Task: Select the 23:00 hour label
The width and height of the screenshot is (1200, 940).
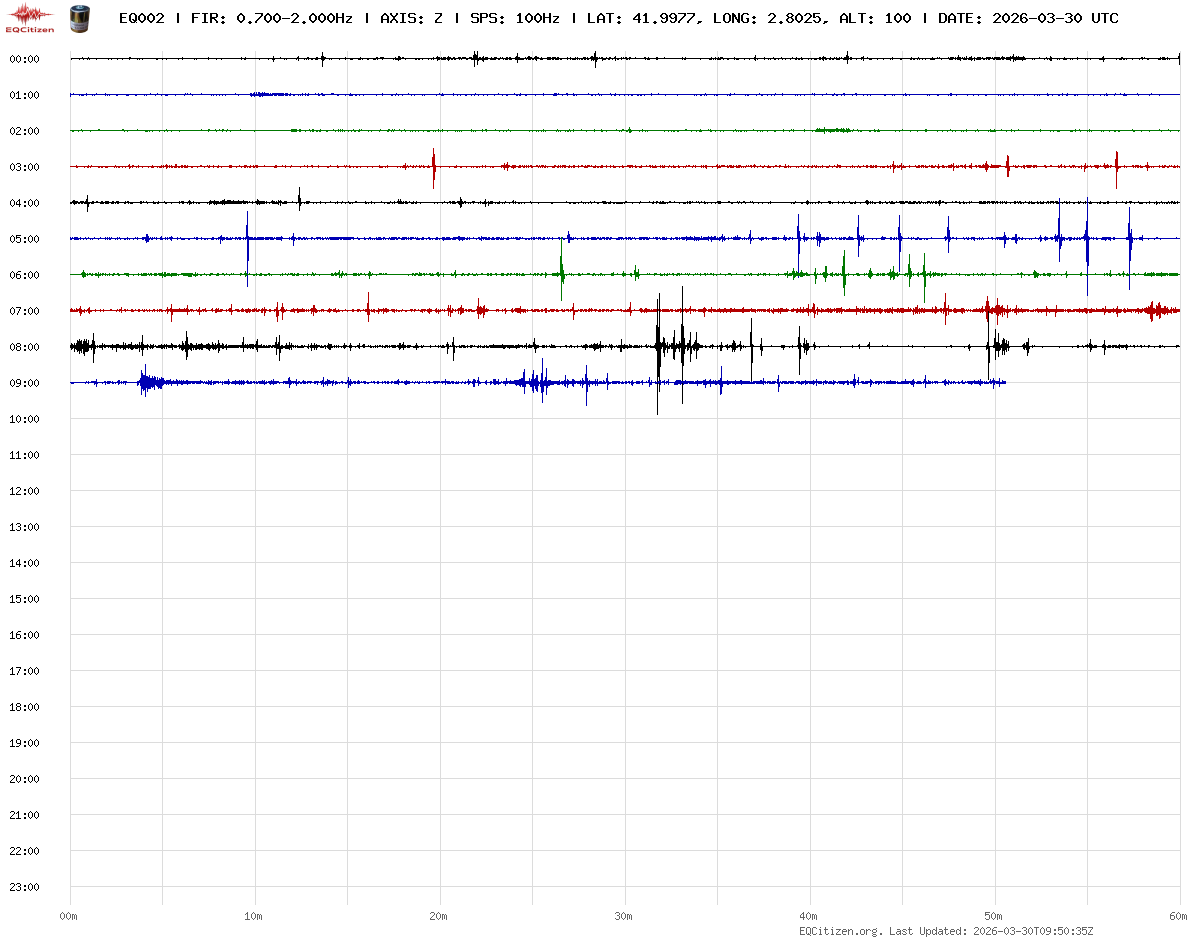Action: (24, 887)
